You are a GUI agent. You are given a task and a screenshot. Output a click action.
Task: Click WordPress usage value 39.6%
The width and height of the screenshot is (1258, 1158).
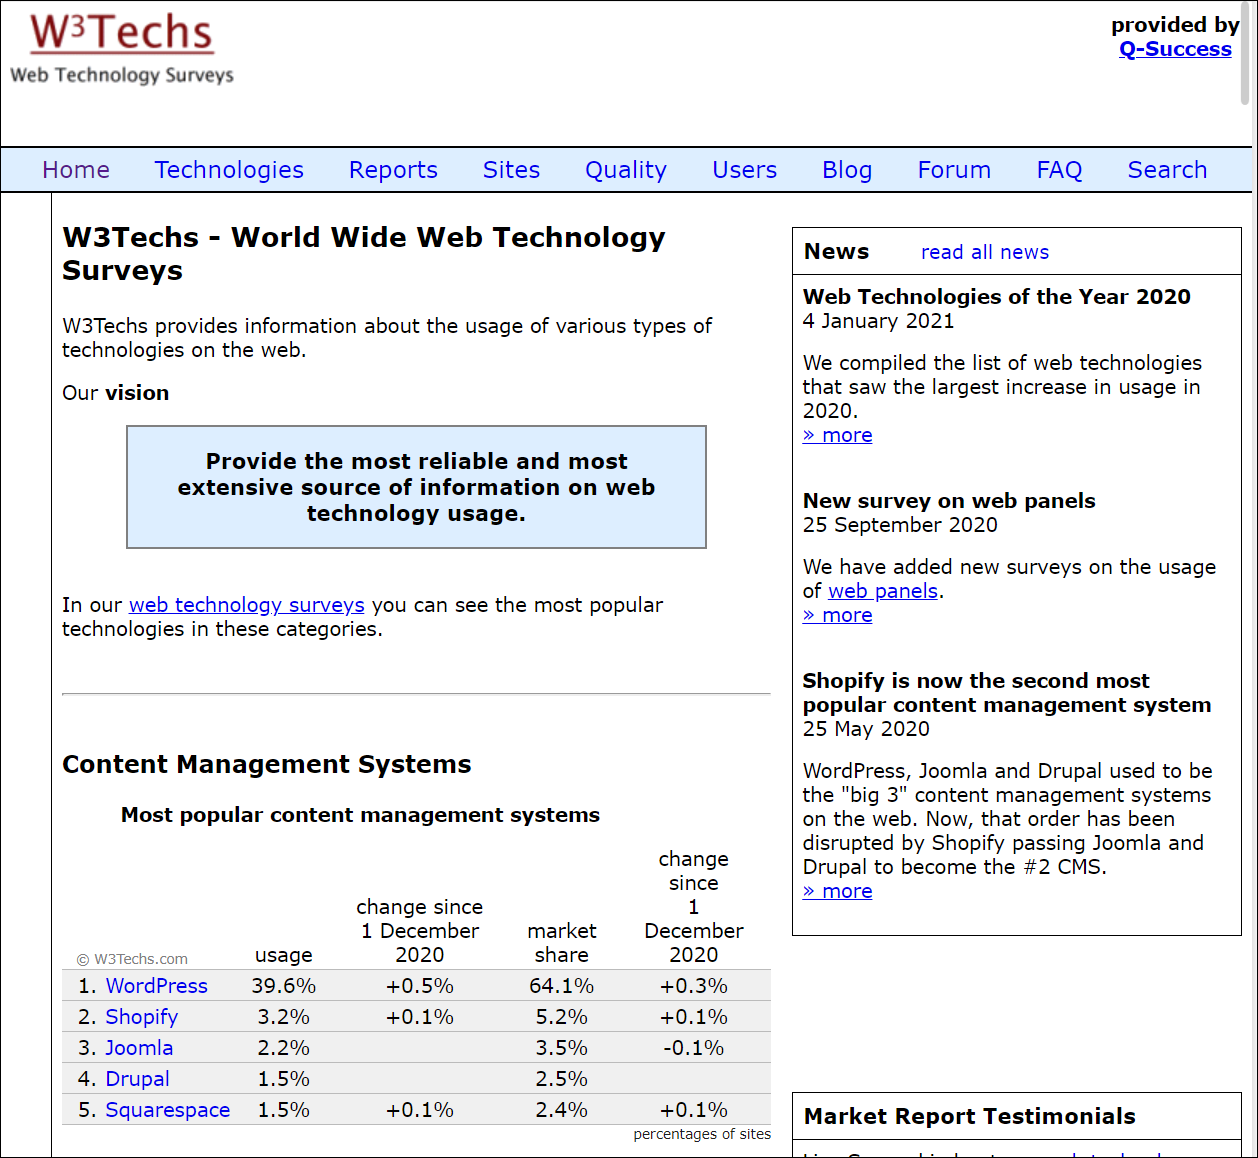284,986
